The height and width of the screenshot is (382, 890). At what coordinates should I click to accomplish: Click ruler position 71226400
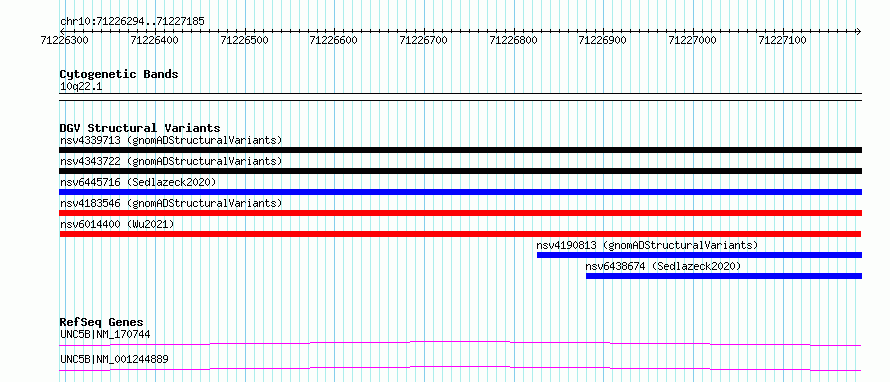coord(154,40)
